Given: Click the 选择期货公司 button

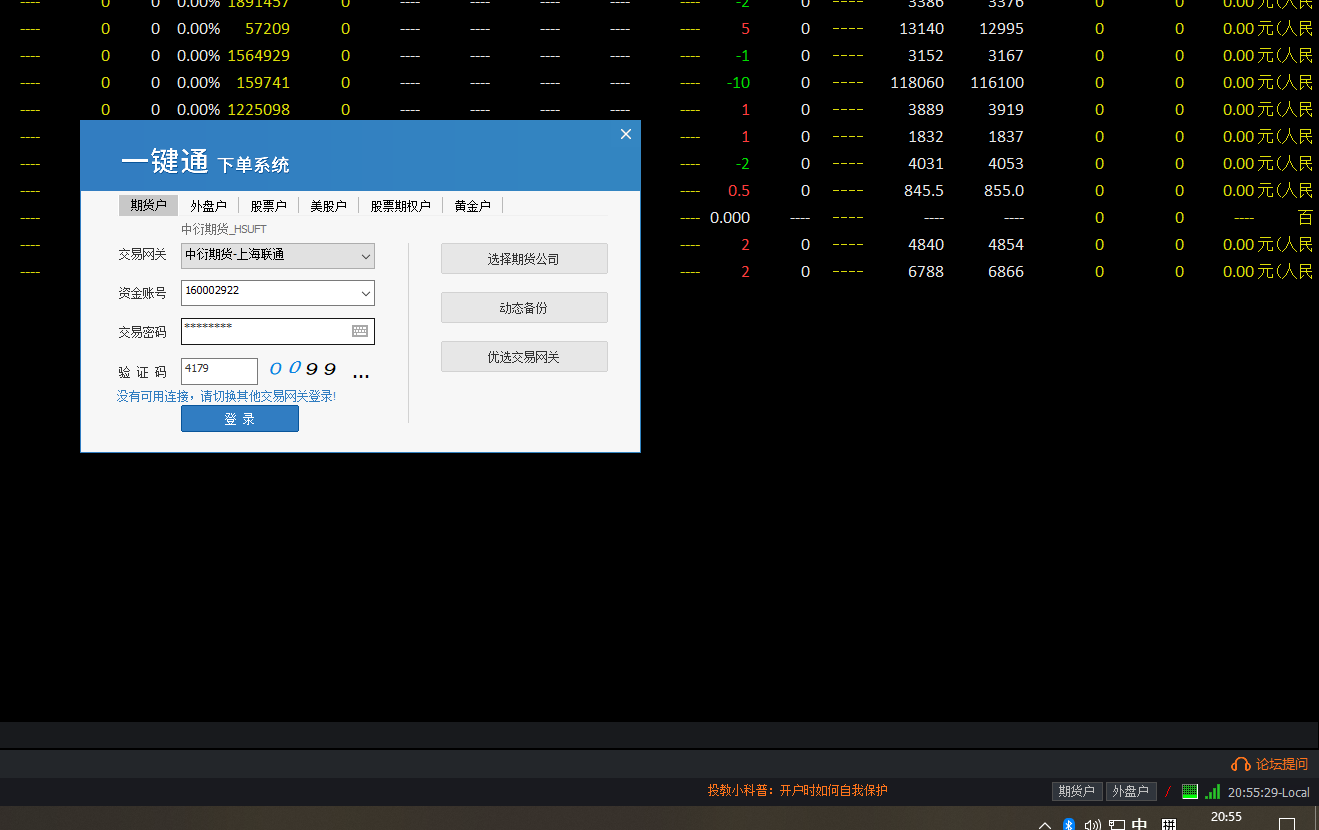Looking at the screenshot, I should (x=524, y=259).
